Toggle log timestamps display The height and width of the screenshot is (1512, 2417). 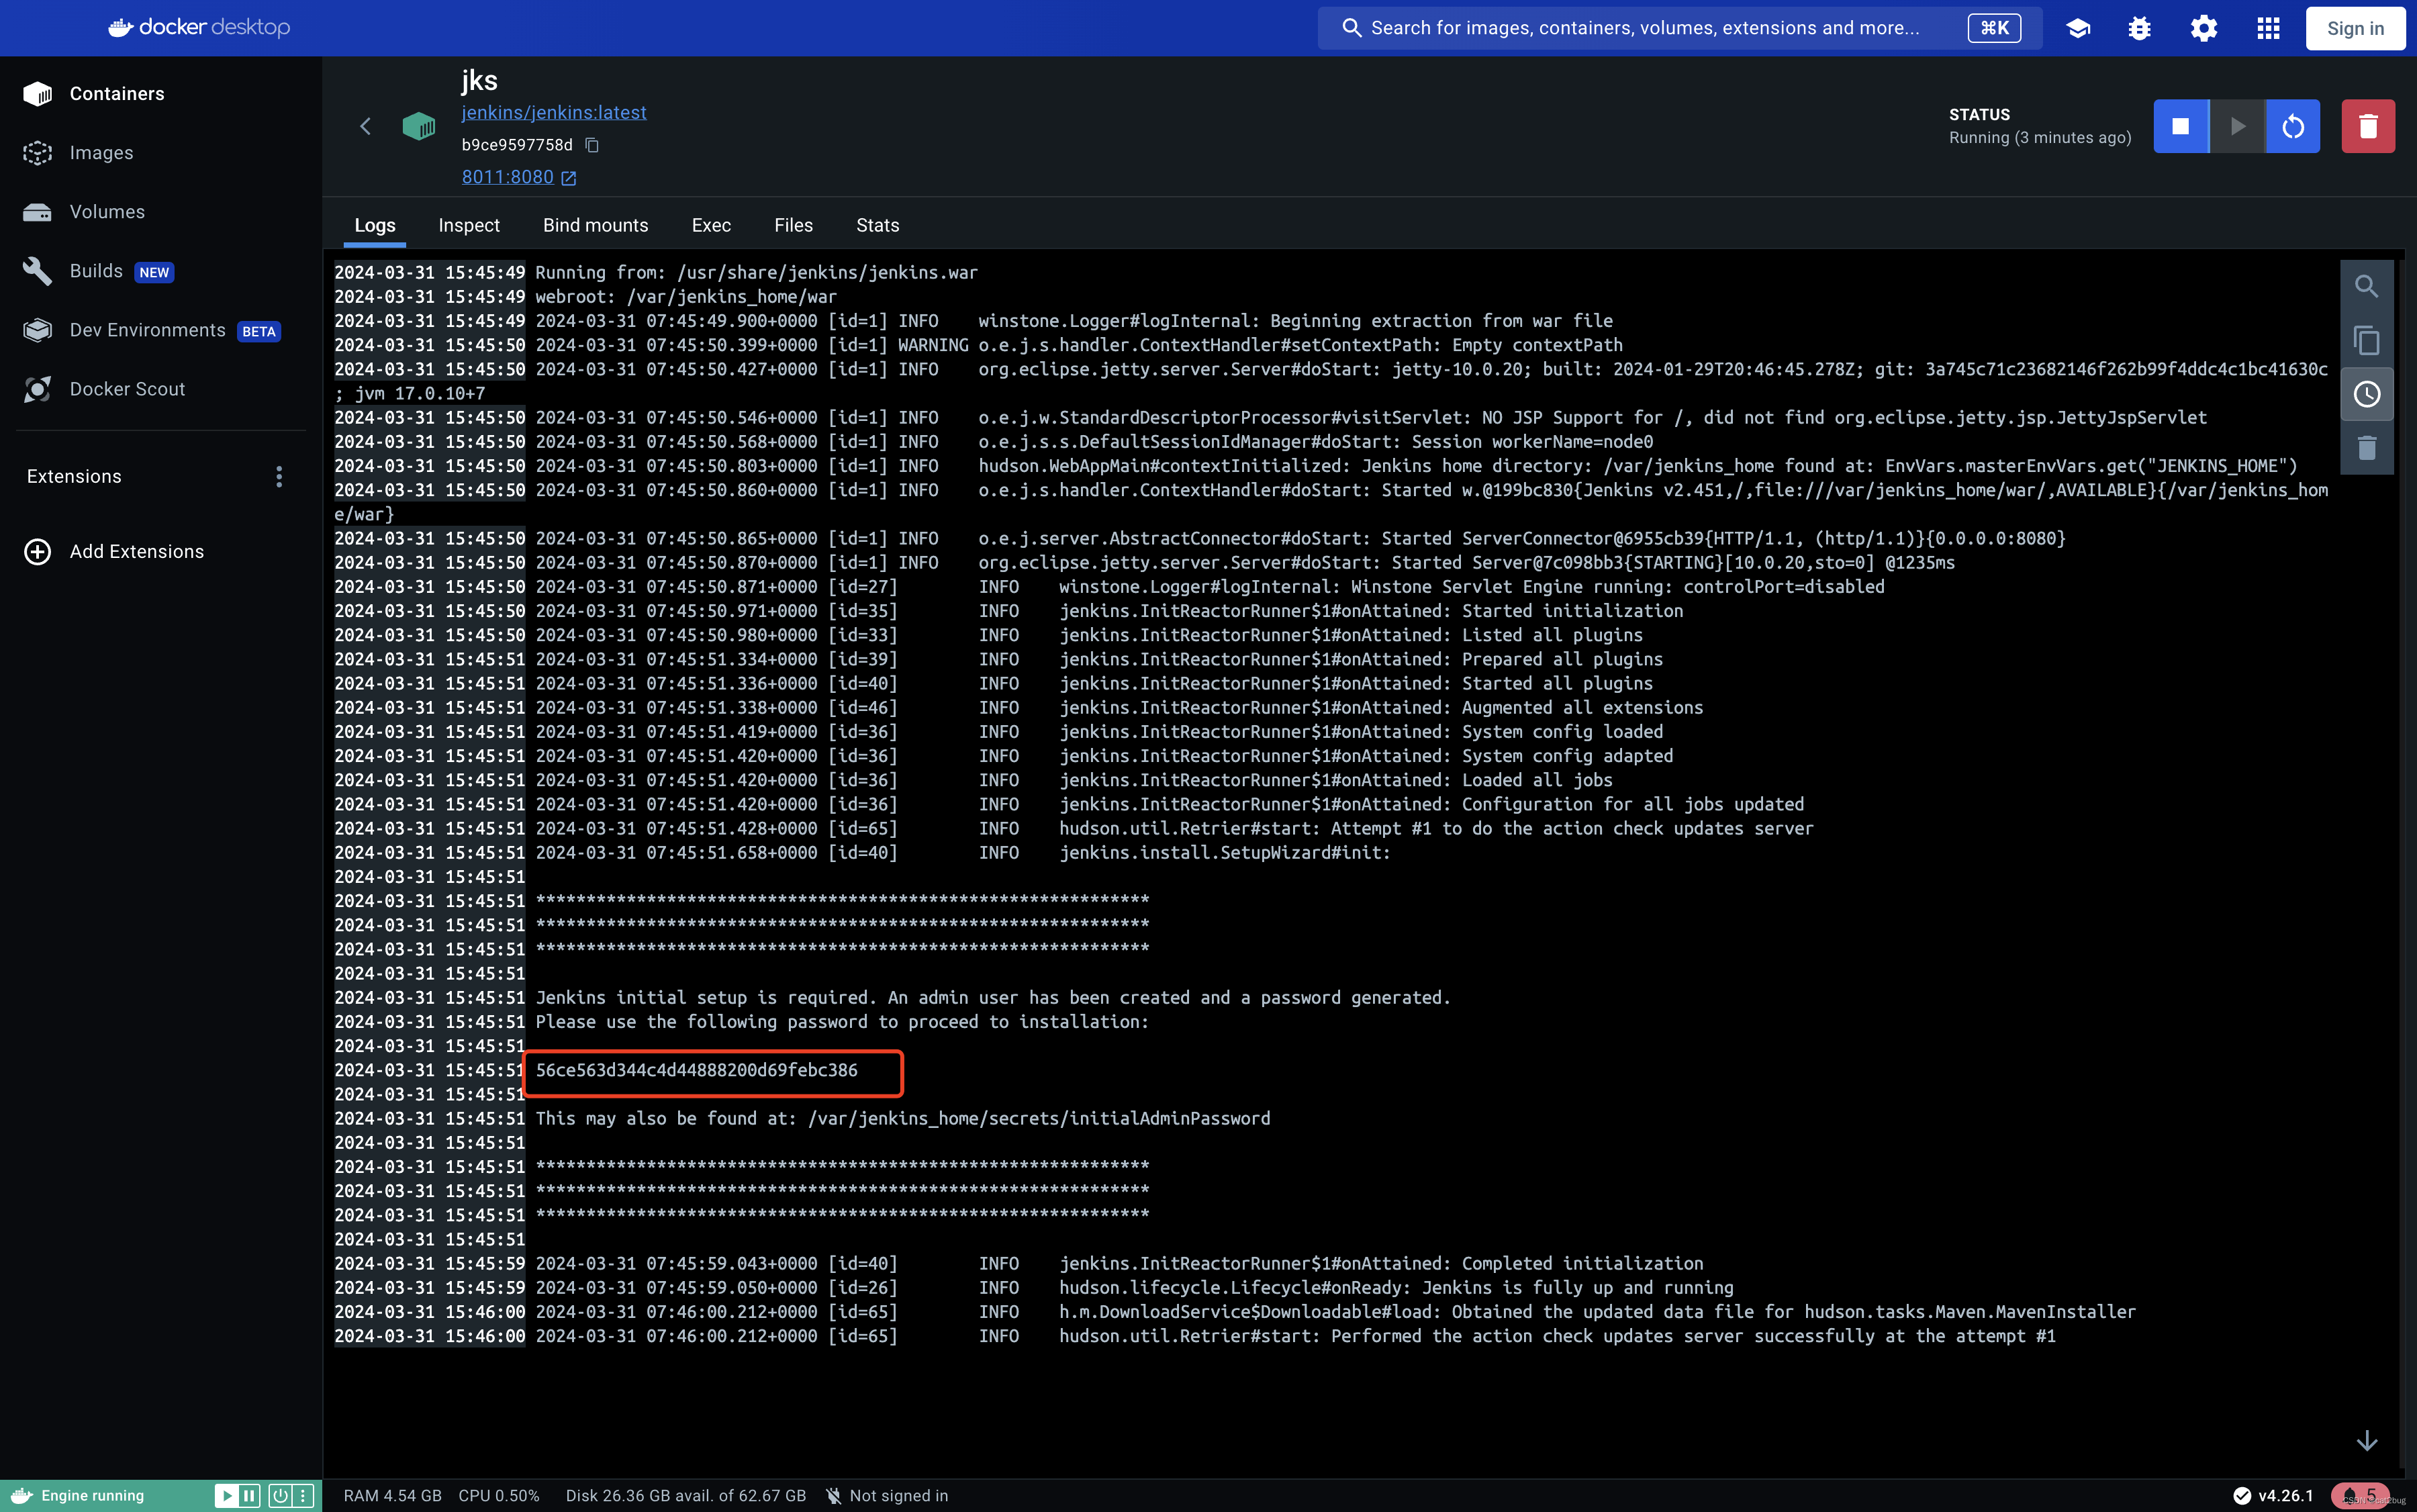pos(2366,394)
